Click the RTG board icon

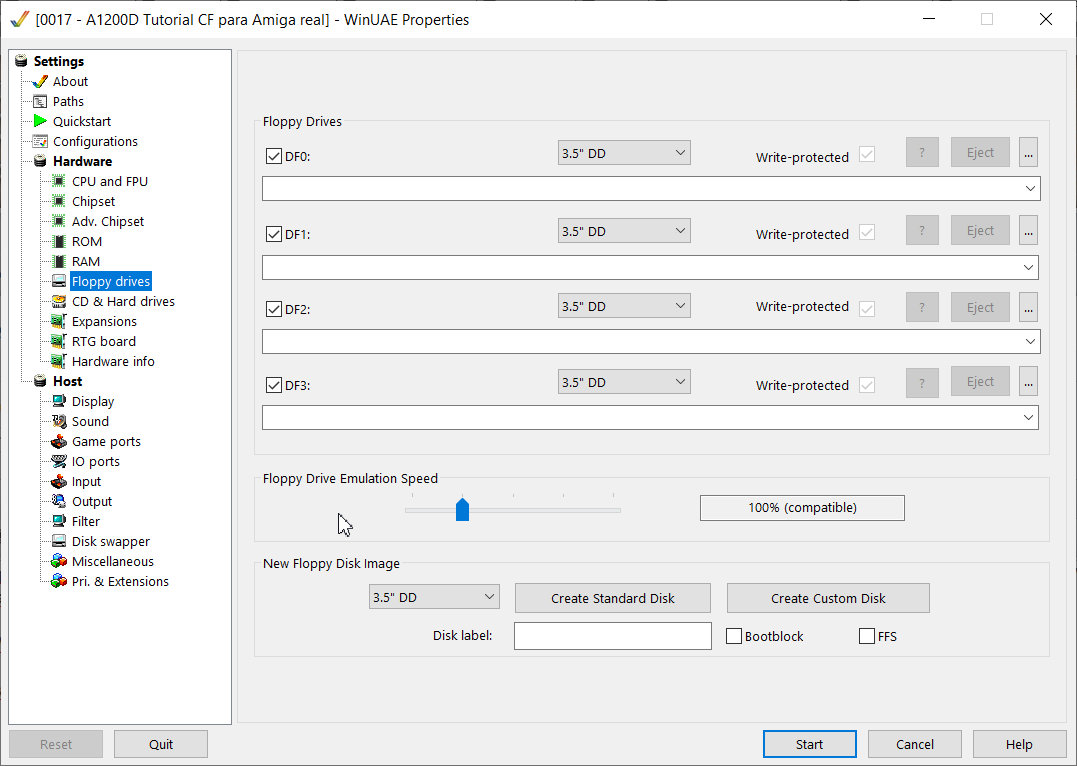coord(59,341)
